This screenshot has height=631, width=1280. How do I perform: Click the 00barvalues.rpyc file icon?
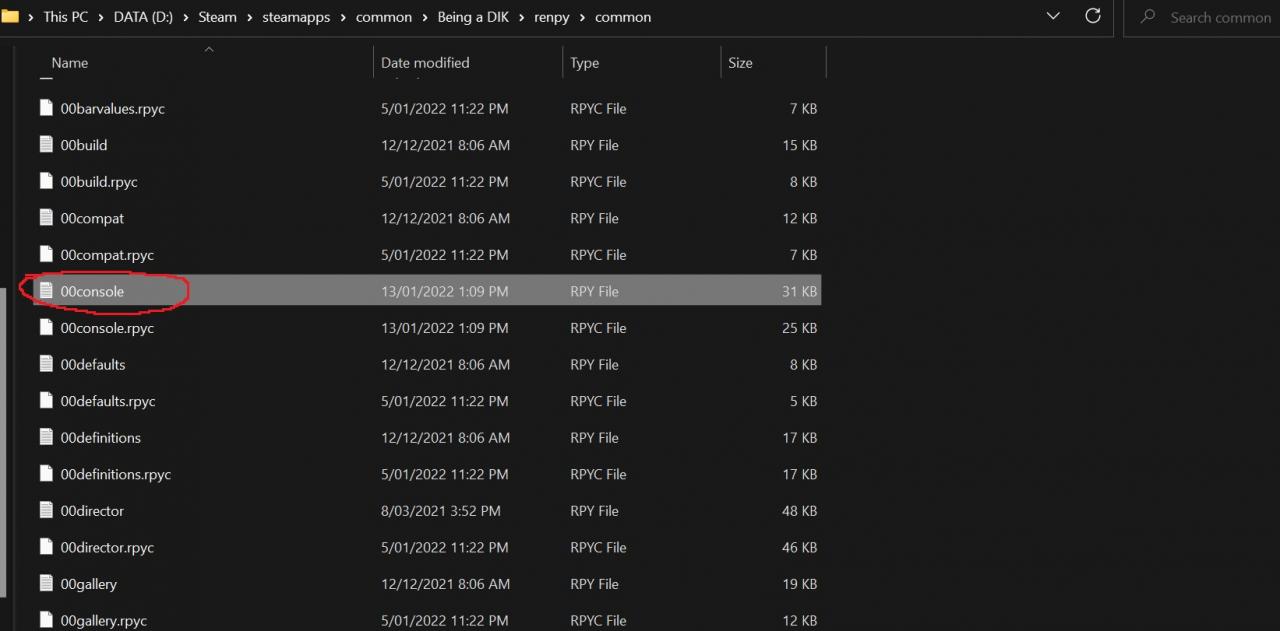46,108
